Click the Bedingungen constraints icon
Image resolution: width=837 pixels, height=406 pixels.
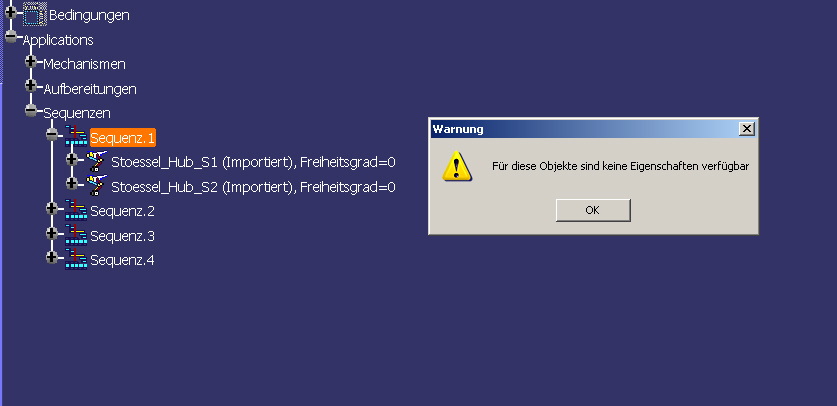(x=35, y=14)
